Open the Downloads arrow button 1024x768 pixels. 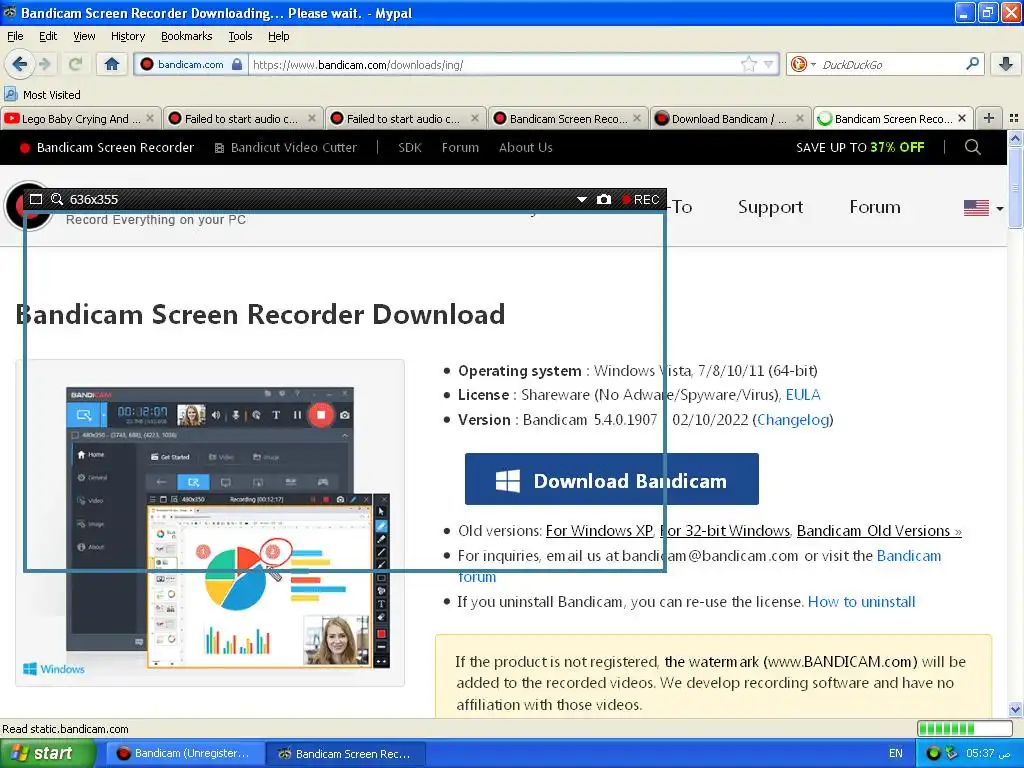[1006, 64]
